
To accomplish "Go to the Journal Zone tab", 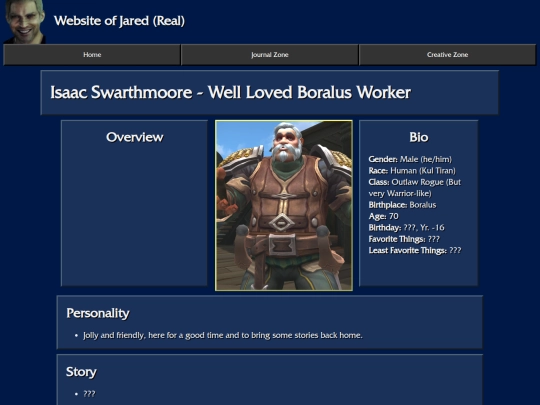I will coord(270,55).
